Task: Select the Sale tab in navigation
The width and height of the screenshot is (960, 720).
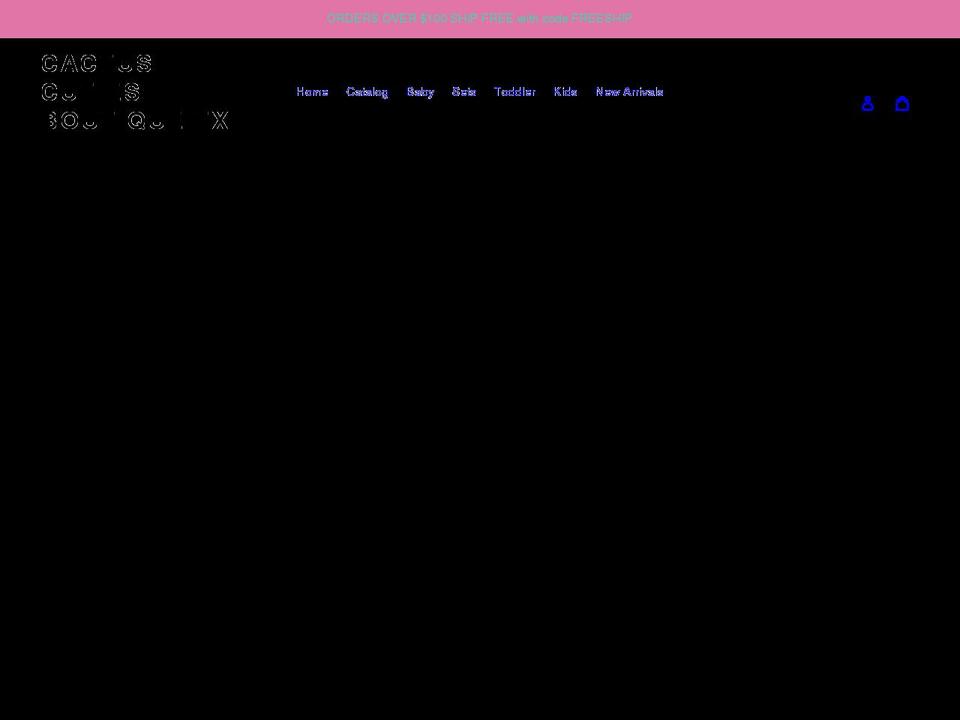Action: coord(463,91)
